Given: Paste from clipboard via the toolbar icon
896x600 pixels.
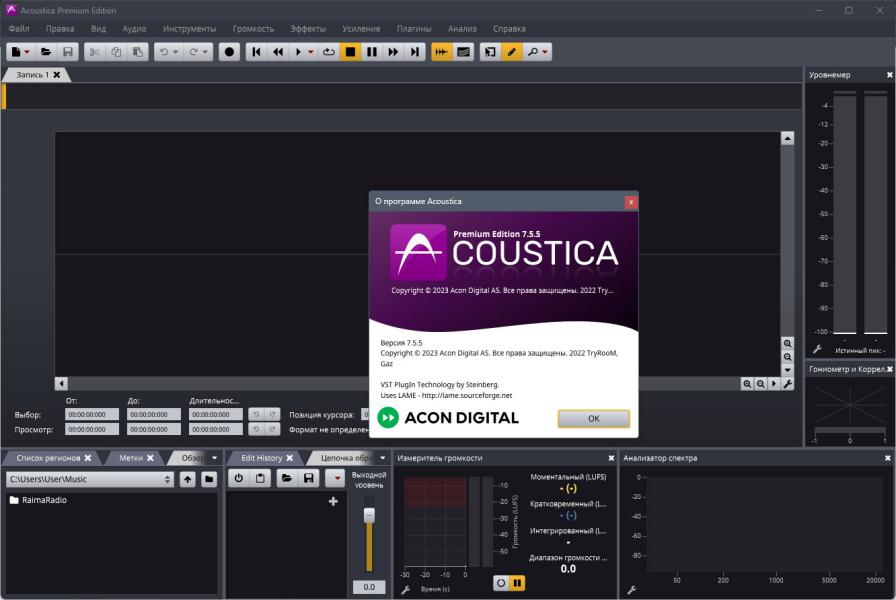Looking at the screenshot, I should (138, 52).
